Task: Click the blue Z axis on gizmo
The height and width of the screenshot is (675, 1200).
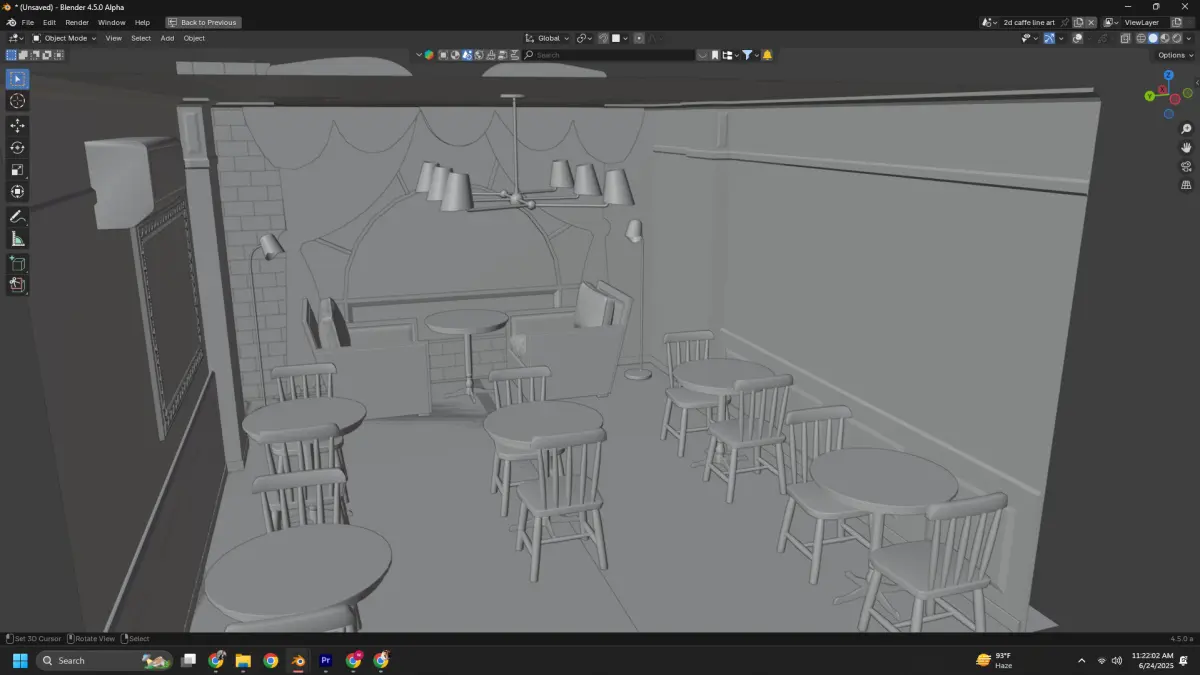Action: click(1169, 75)
